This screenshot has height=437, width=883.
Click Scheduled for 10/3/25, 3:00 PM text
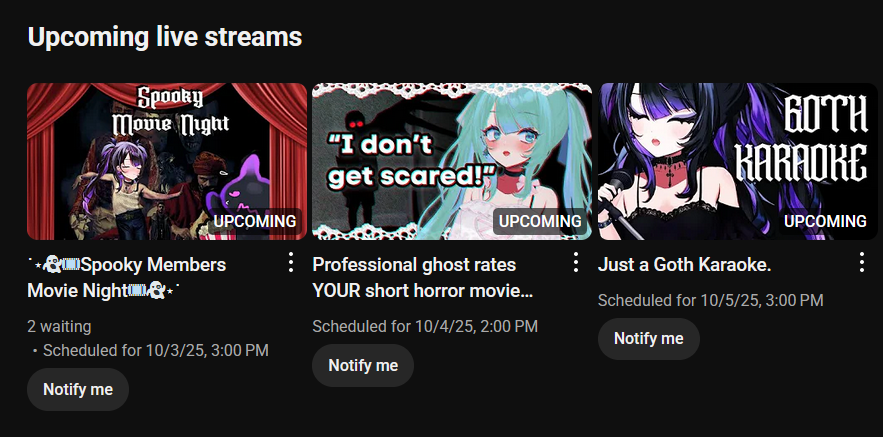156,351
